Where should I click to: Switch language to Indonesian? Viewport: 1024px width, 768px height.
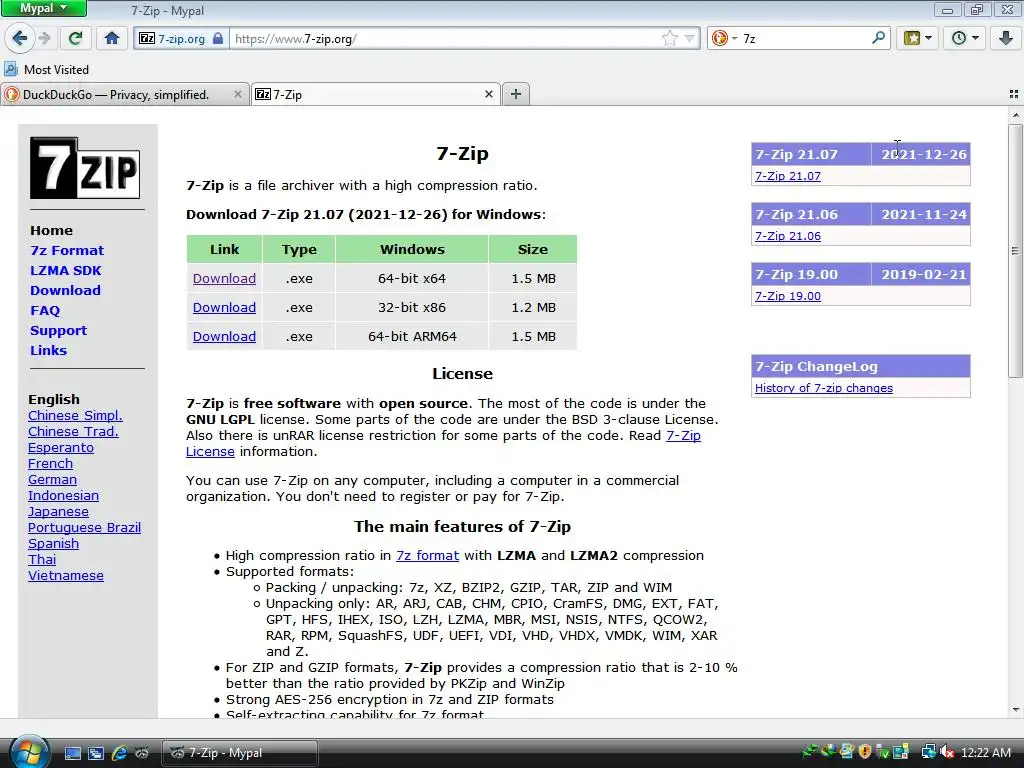[x=63, y=496]
